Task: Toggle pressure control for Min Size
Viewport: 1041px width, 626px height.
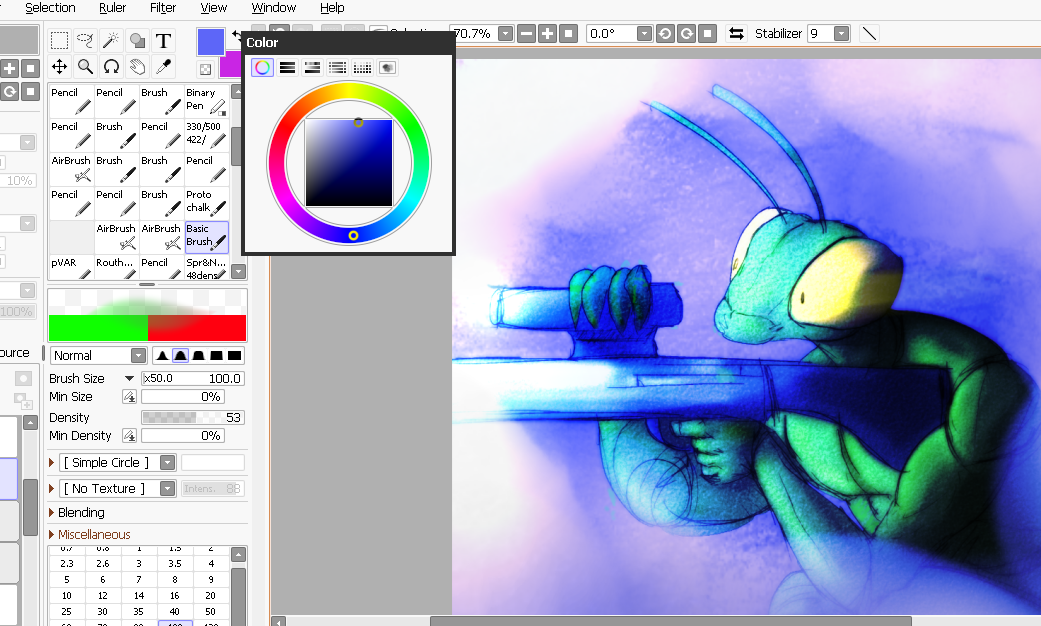Action: pyautogui.click(x=129, y=397)
